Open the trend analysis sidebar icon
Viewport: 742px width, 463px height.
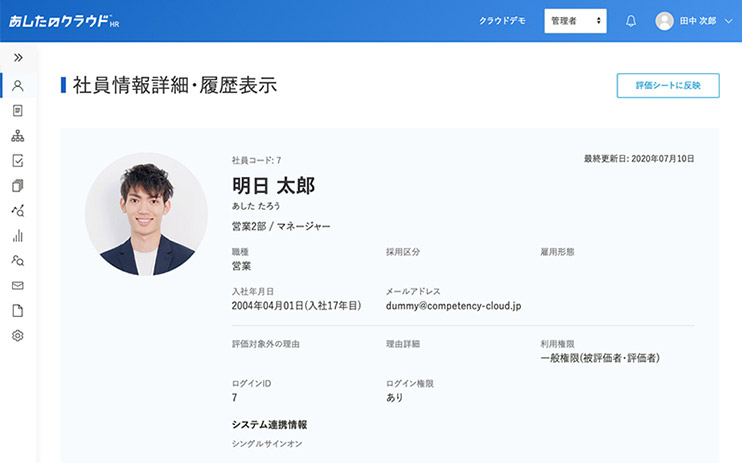(18, 211)
